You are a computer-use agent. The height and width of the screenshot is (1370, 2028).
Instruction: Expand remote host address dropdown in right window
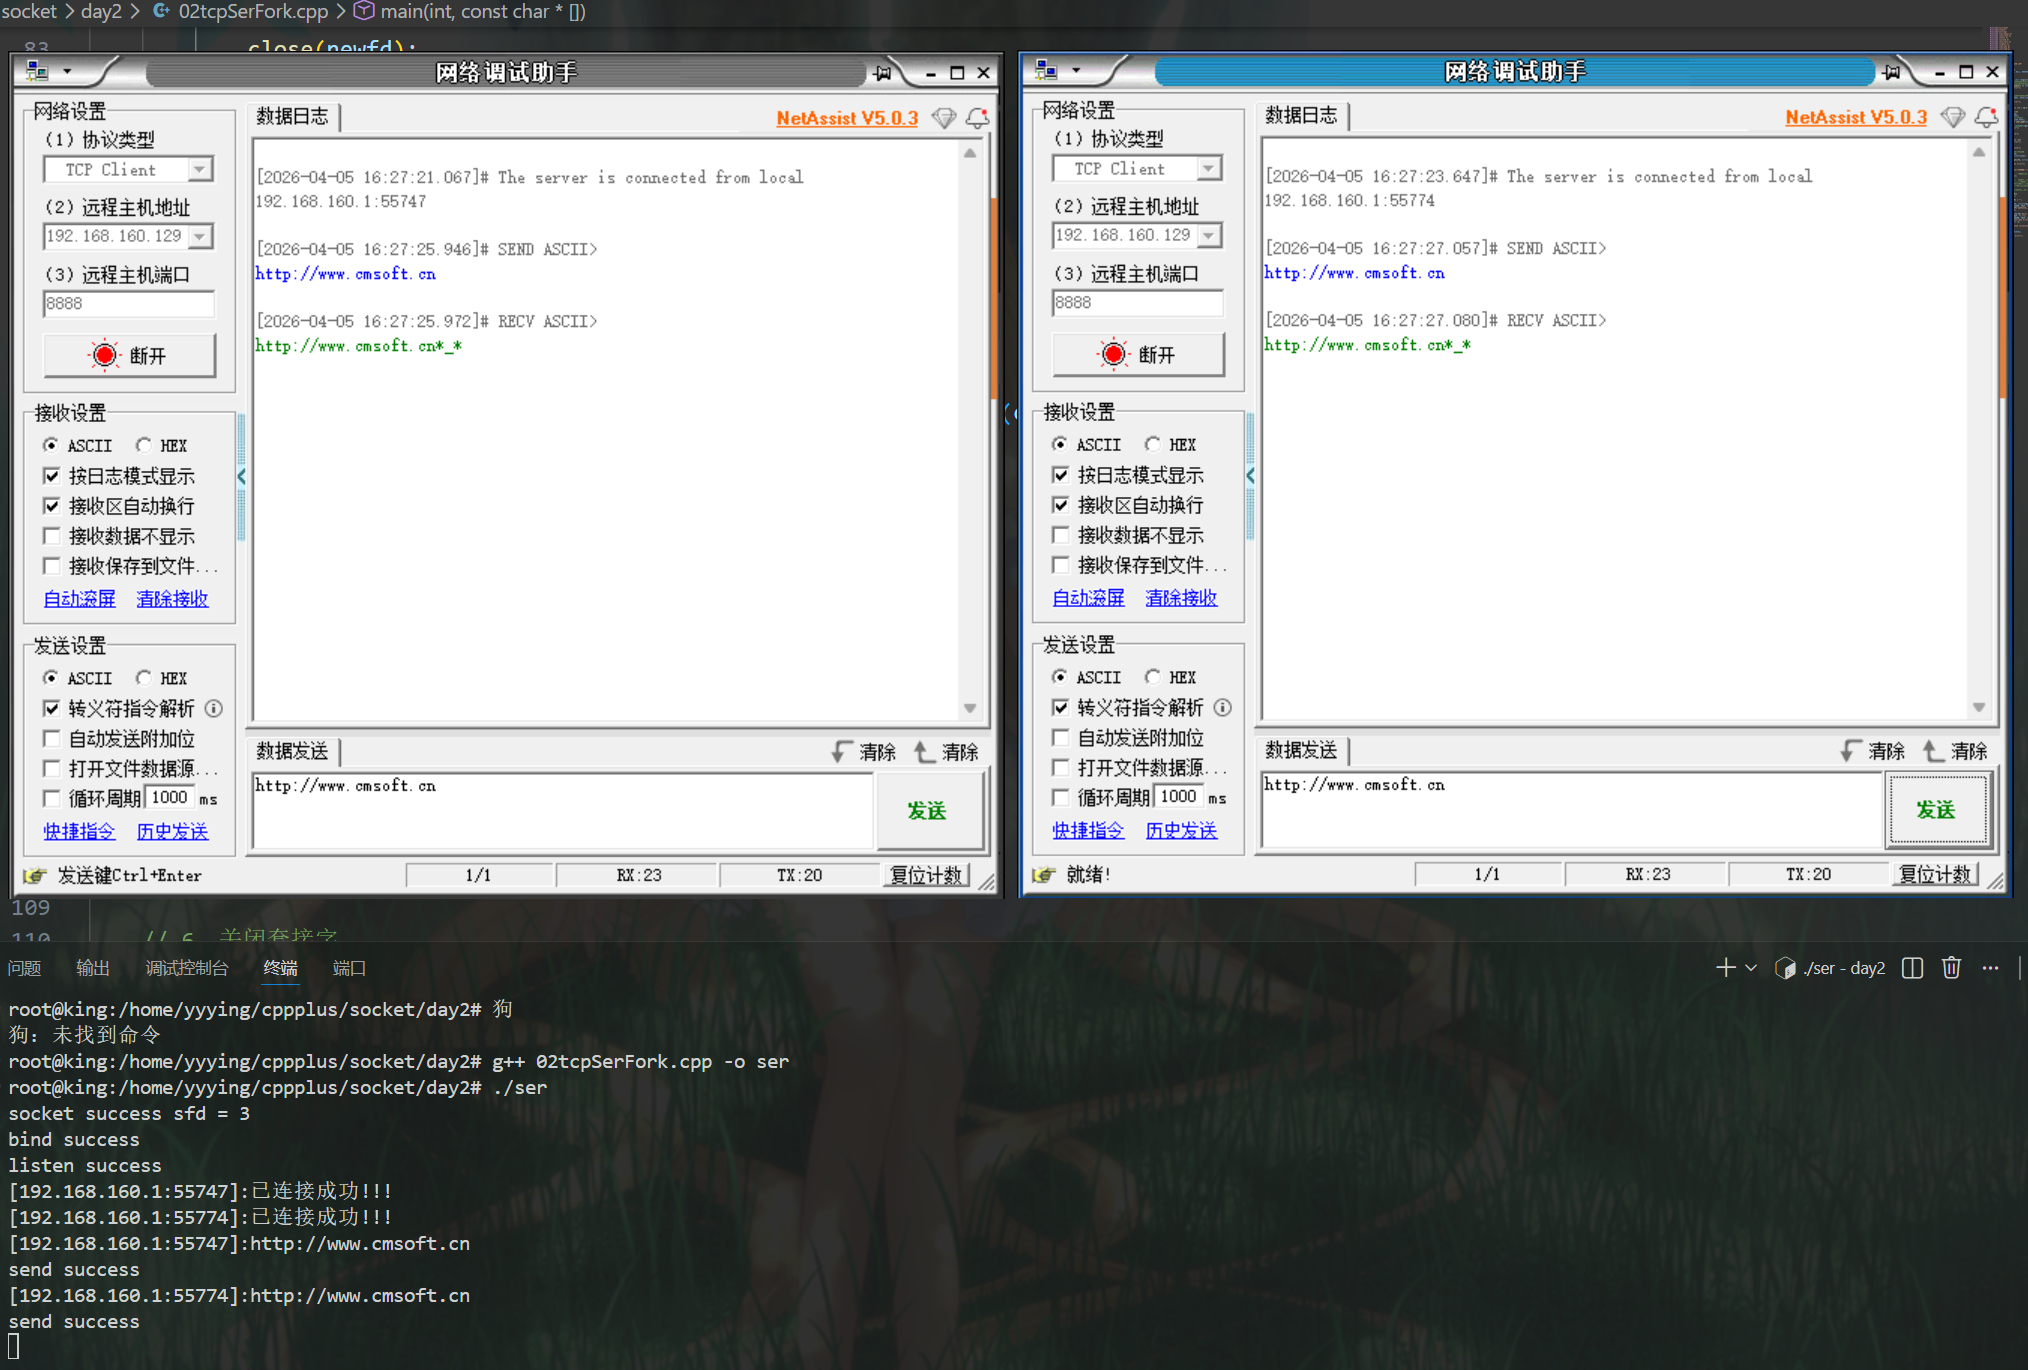click(x=1209, y=236)
